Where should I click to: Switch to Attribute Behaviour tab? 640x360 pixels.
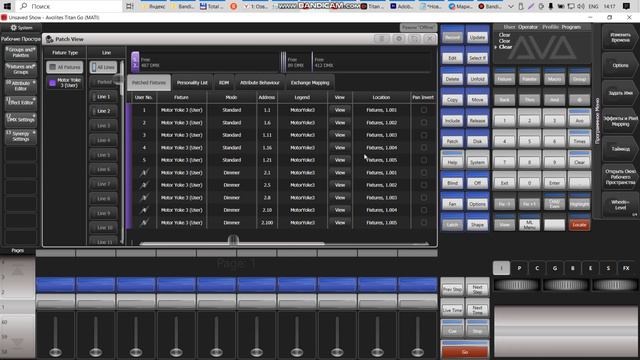(x=260, y=82)
